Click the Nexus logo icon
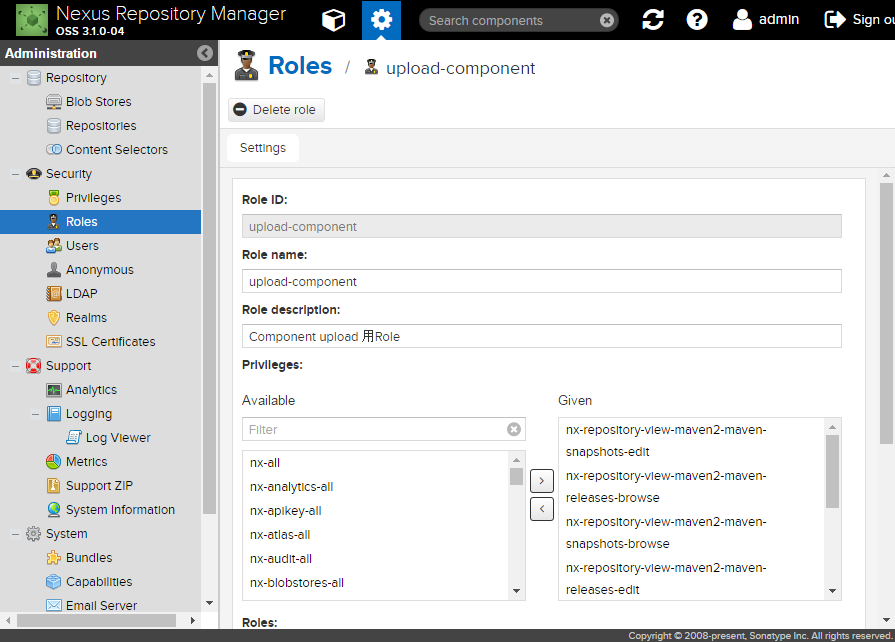 [x=32, y=20]
